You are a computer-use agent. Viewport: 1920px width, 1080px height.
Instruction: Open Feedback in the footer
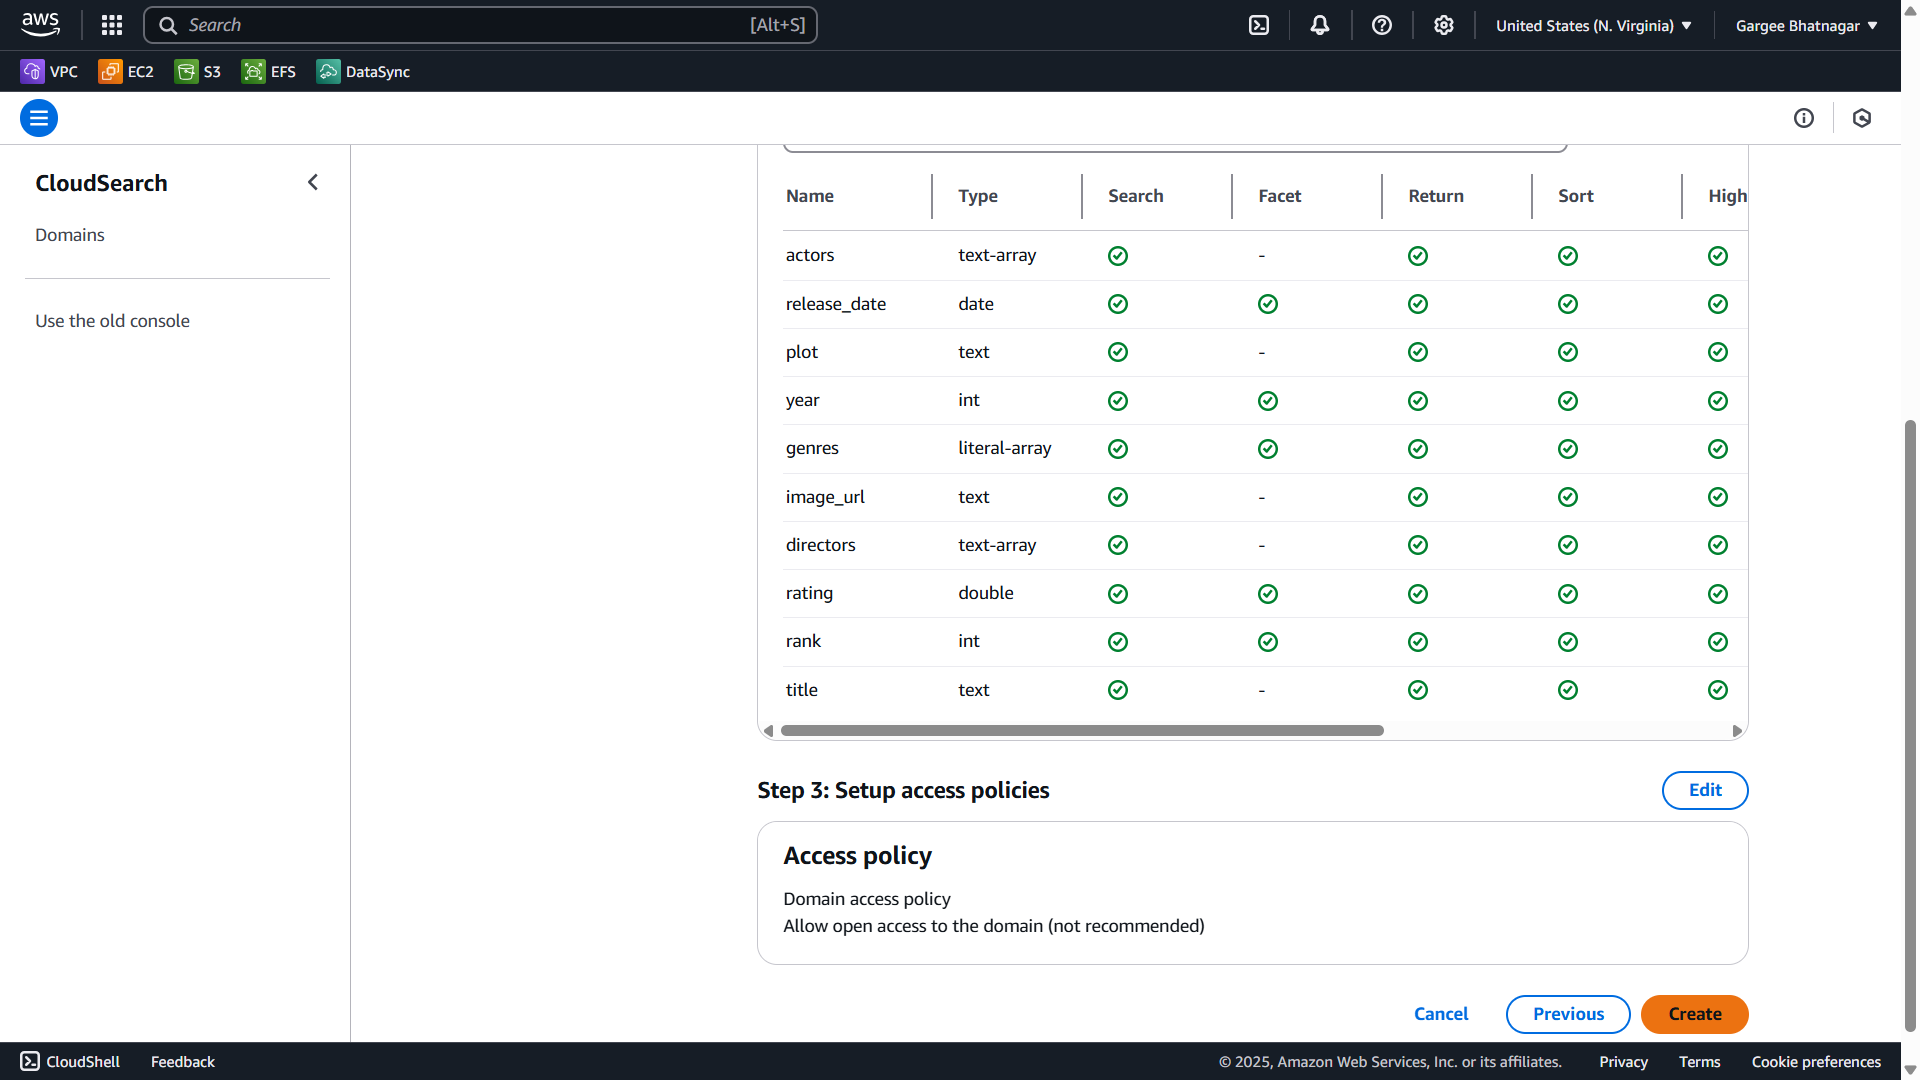point(183,1061)
